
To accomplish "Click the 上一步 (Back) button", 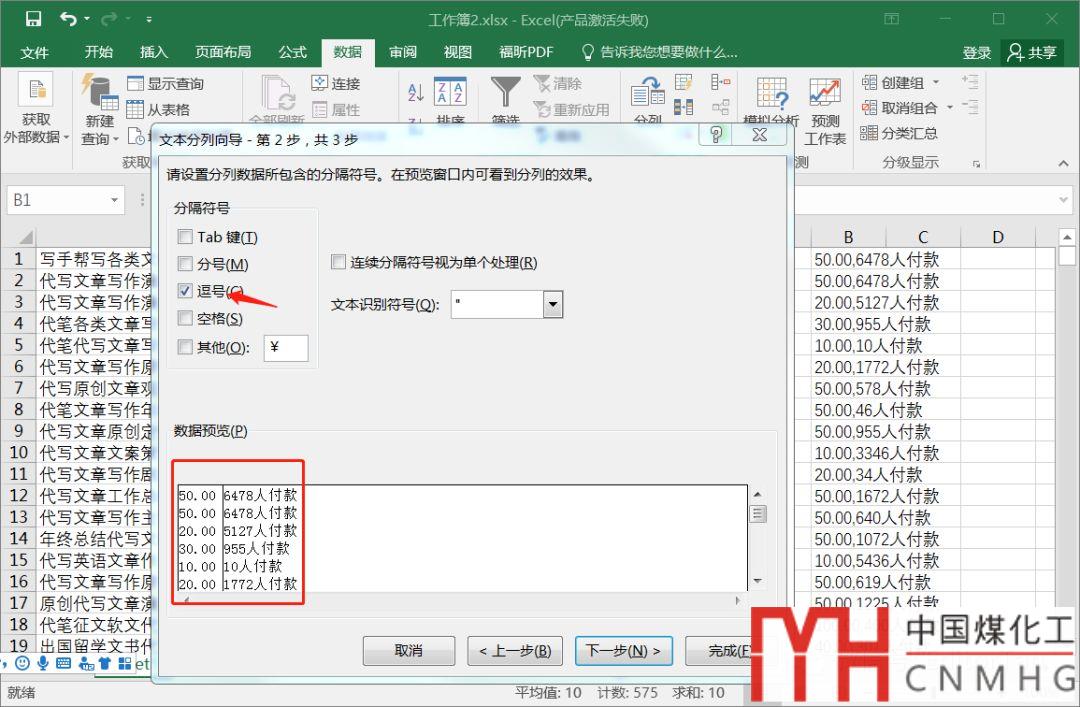I will [x=515, y=650].
